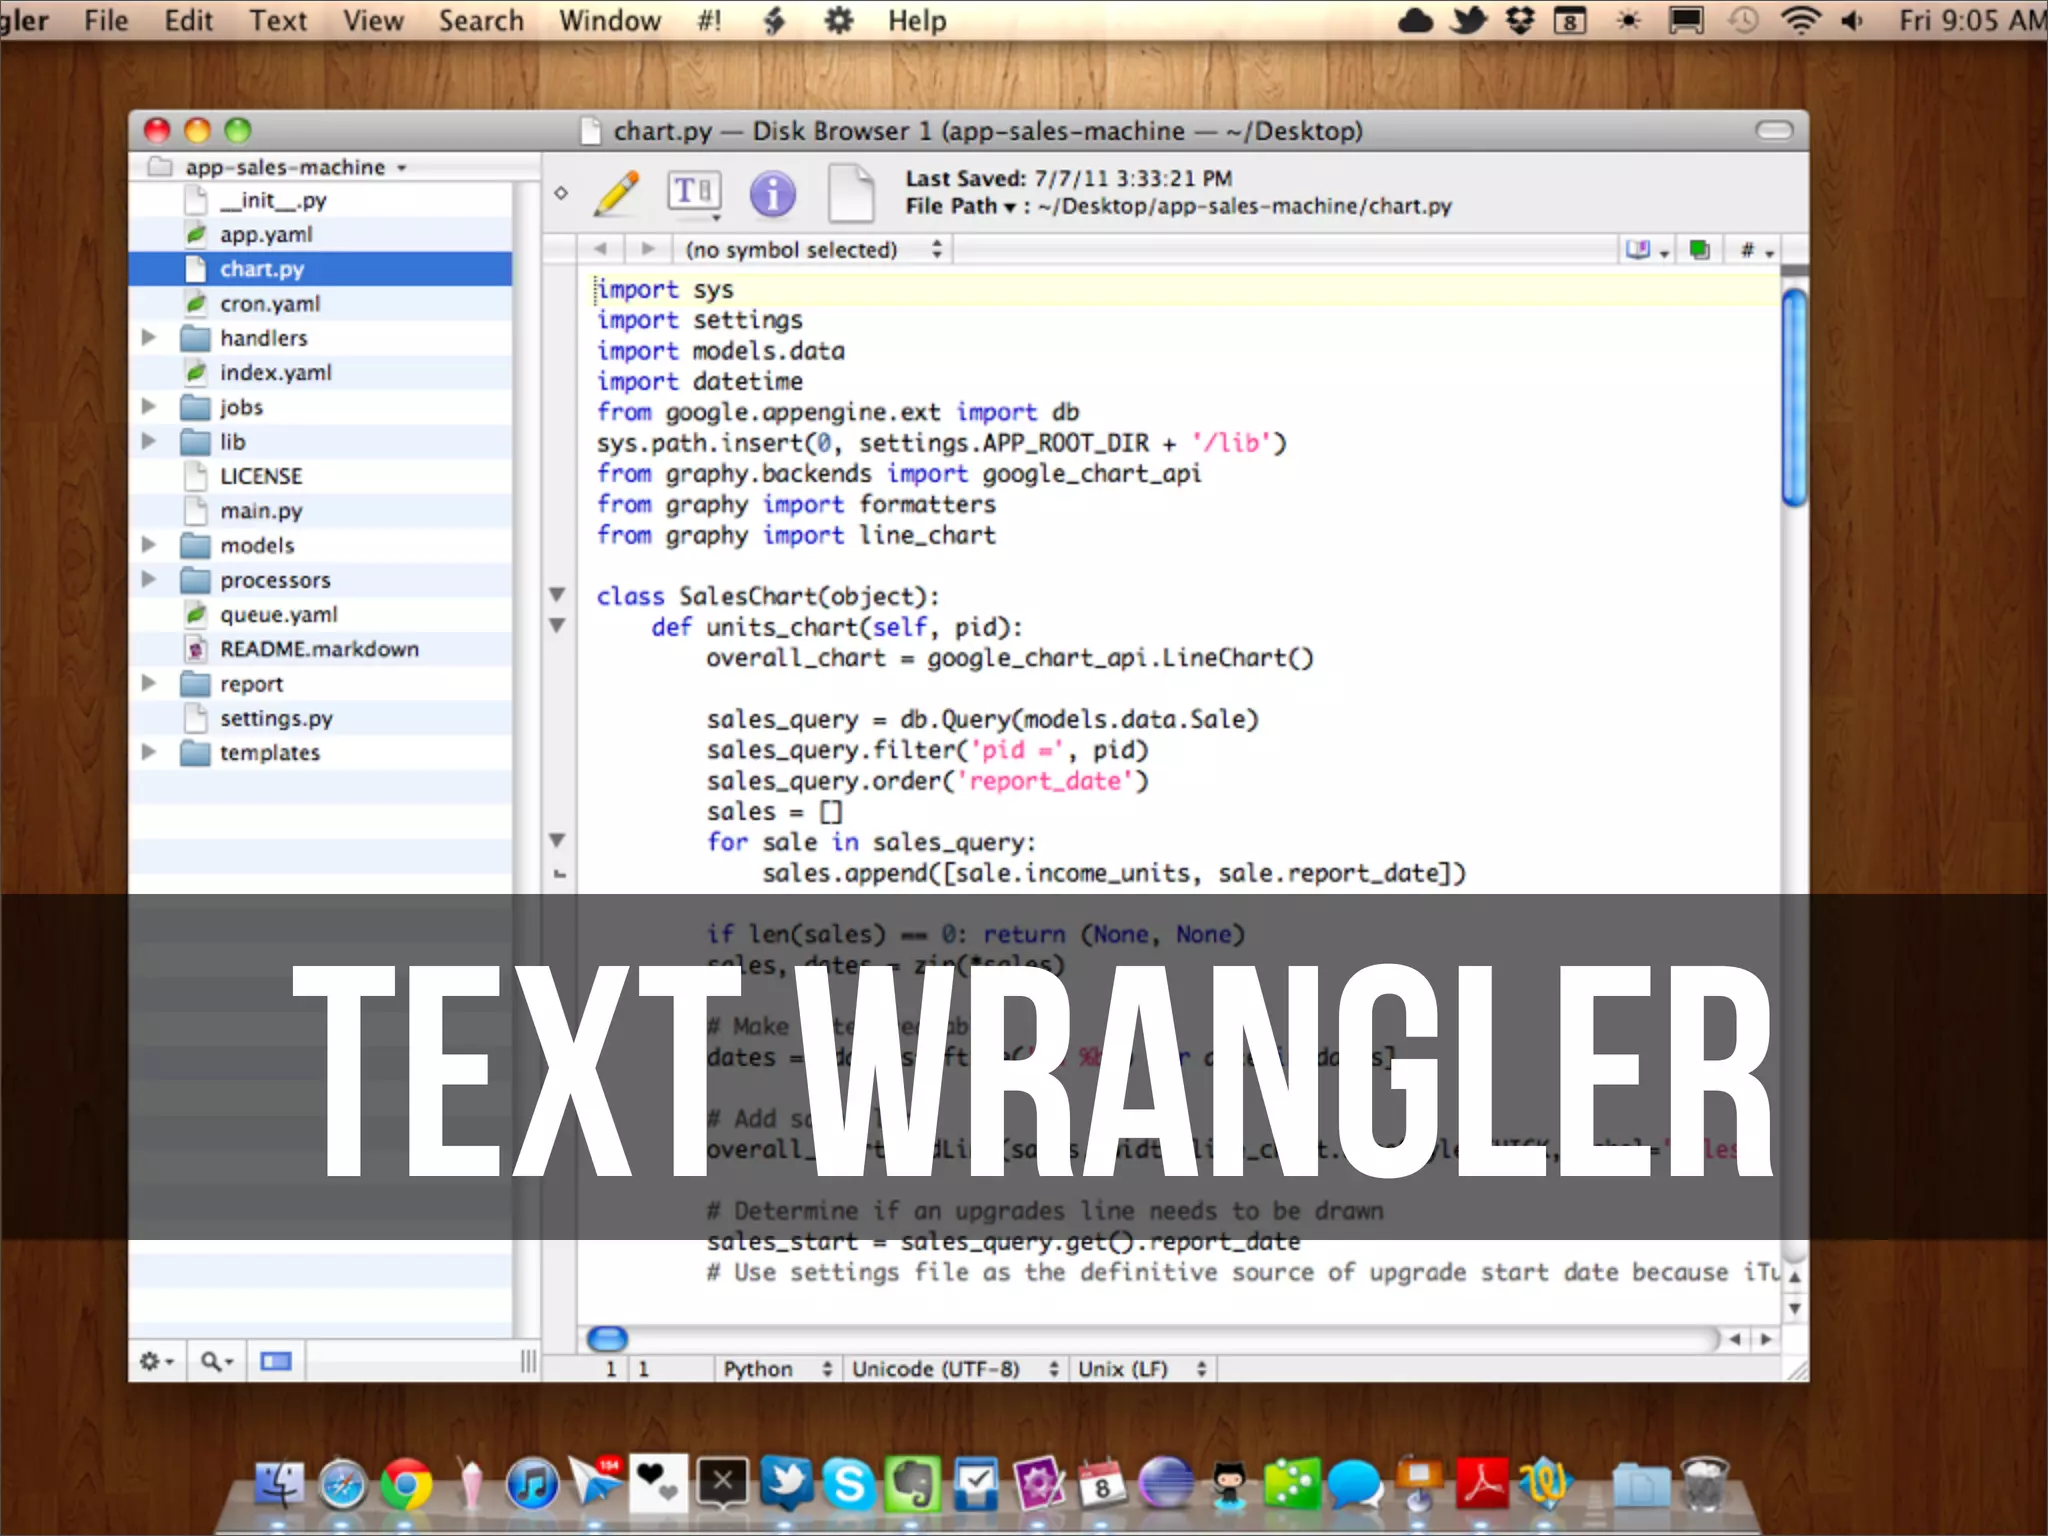Image resolution: width=2048 pixels, height=1536 pixels.
Task: Expand the jobs folder
Action: tap(149, 406)
